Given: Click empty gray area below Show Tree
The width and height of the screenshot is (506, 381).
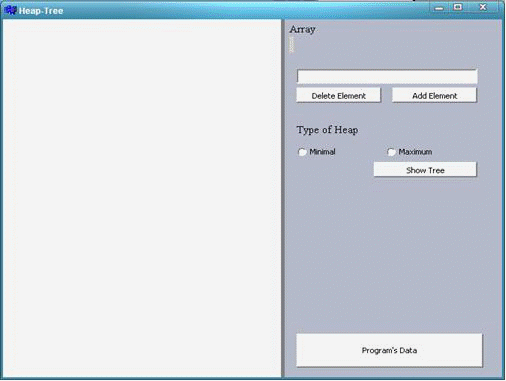Looking at the screenshot, I should coord(390,253).
